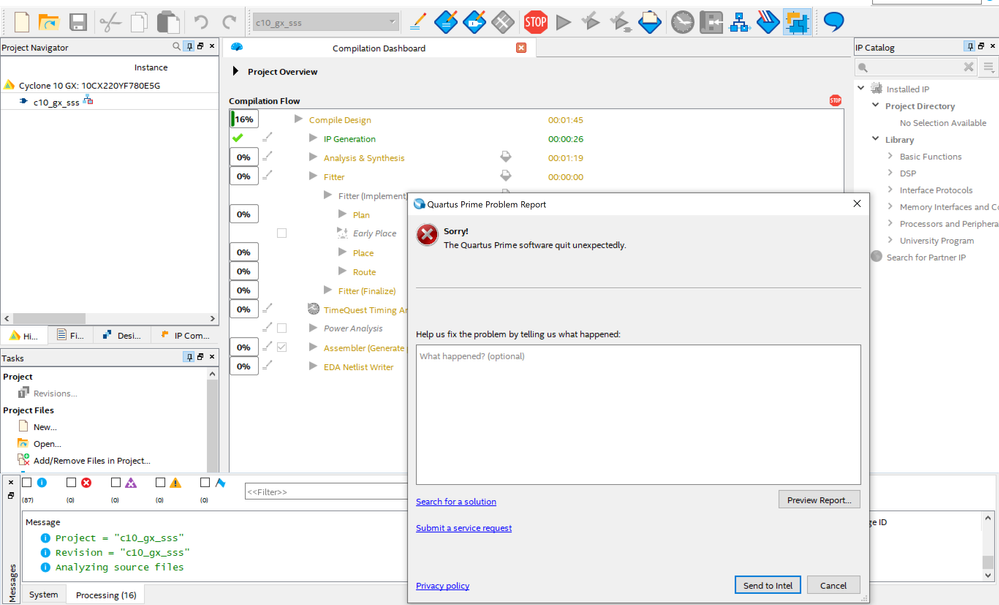Click the red stop icon beside Compilation Flow
Viewport: 999px width, 605px height.
[835, 100]
